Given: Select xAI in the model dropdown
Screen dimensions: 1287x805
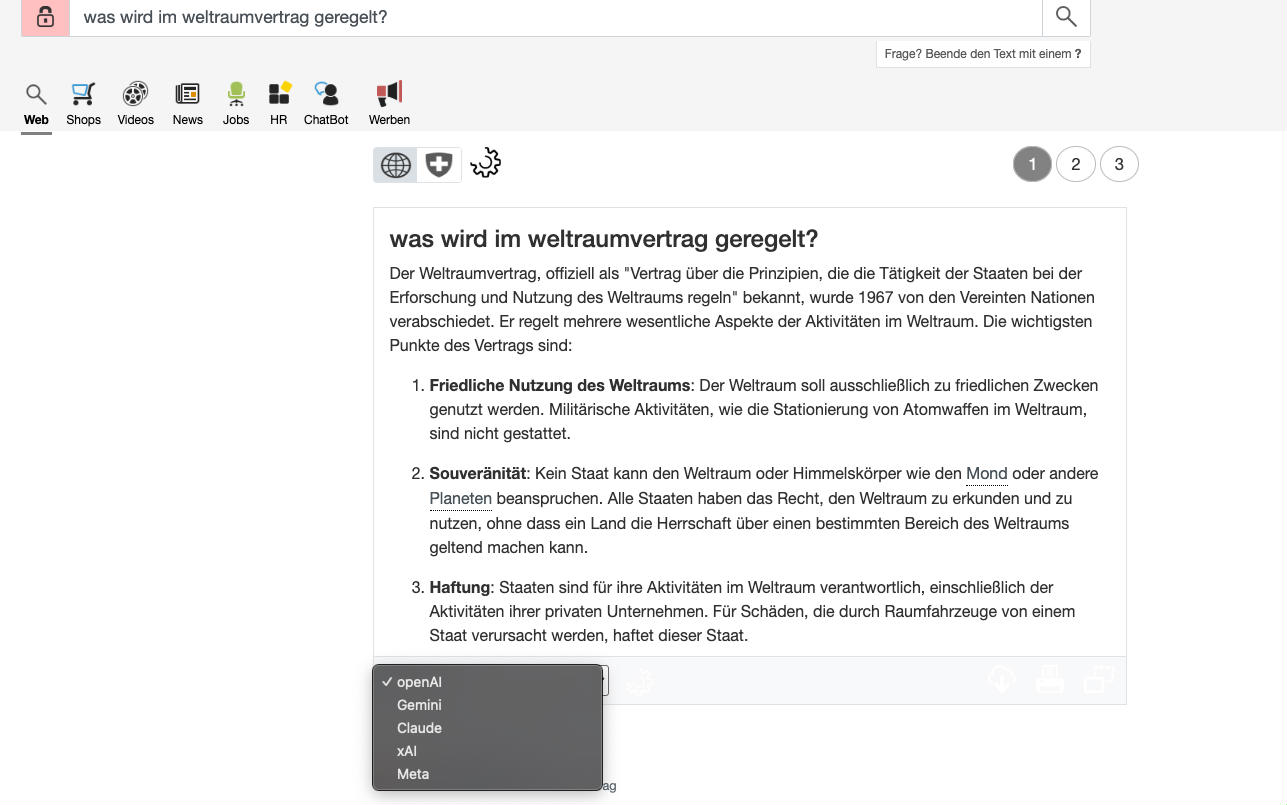Looking at the screenshot, I should pyautogui.click(x=487, y=751).
